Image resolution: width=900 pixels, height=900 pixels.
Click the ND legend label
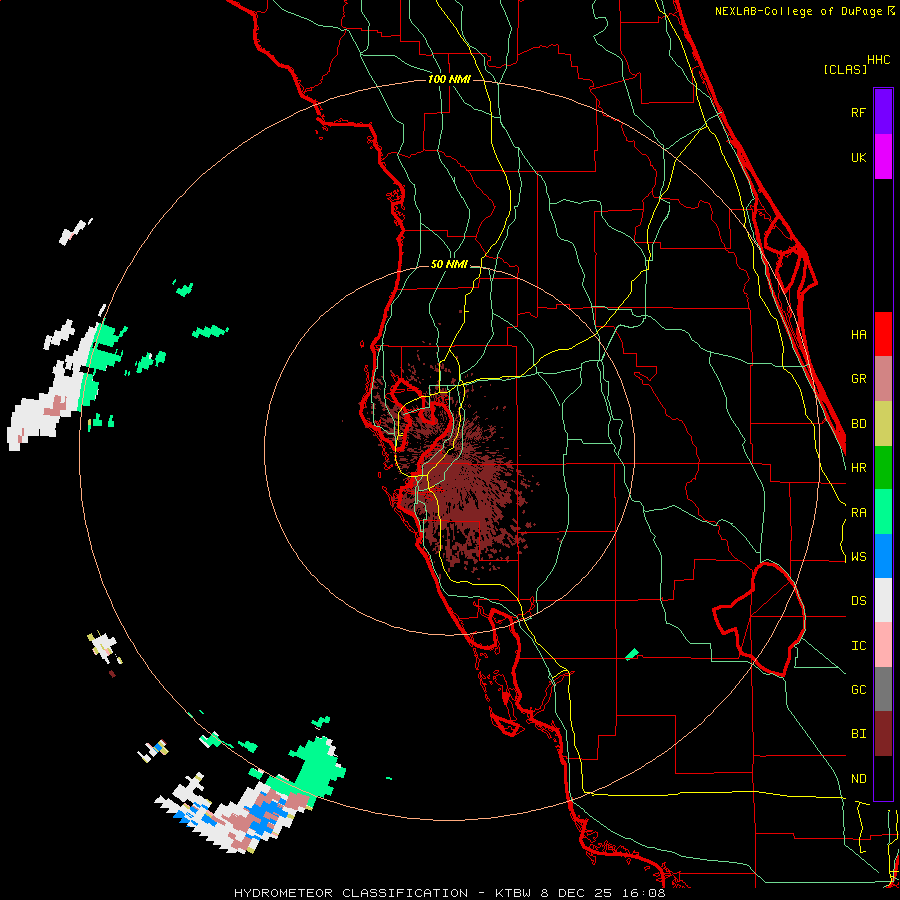coord(858,779)
